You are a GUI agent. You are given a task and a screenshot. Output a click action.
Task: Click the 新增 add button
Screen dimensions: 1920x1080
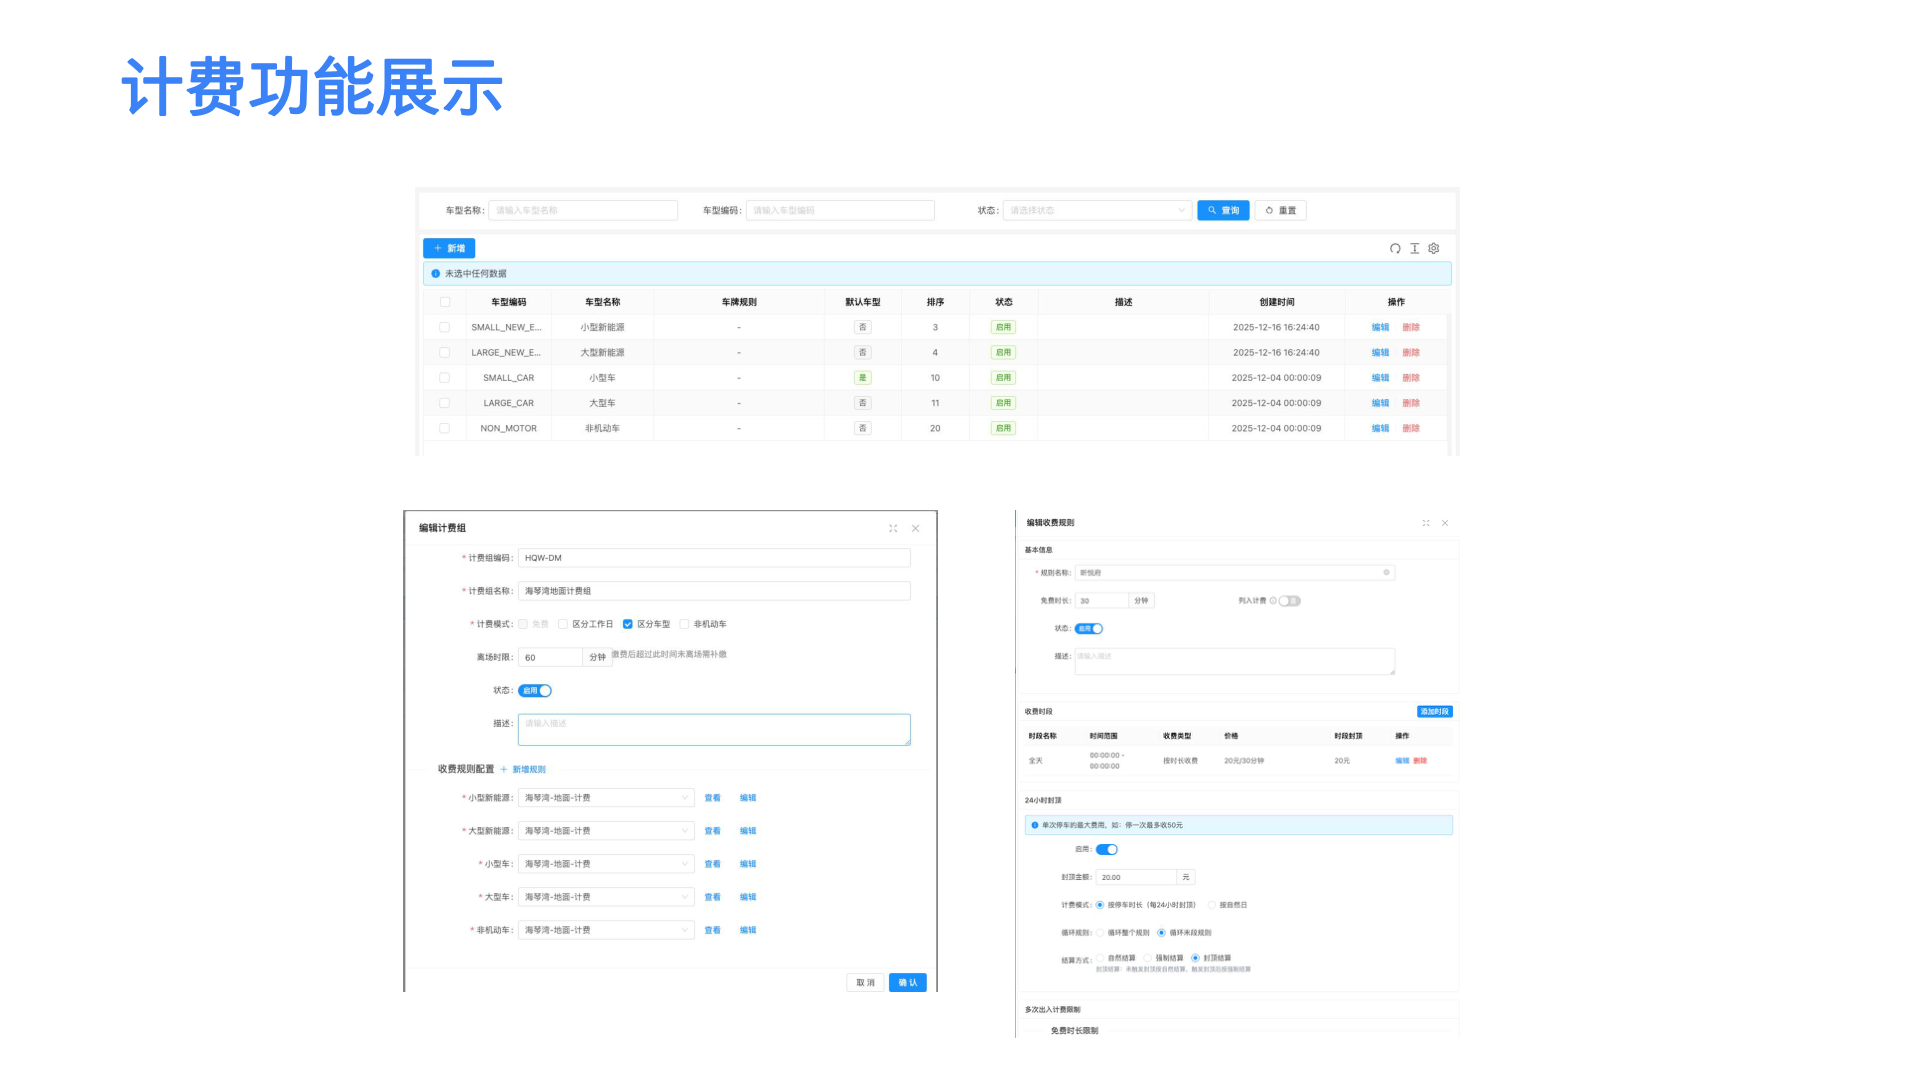(449, 248)
